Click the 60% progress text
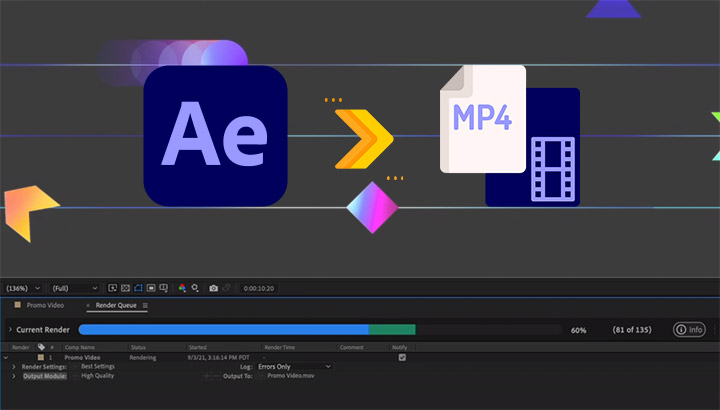Screen dimensions: 720x410 (x=579, y=330)
